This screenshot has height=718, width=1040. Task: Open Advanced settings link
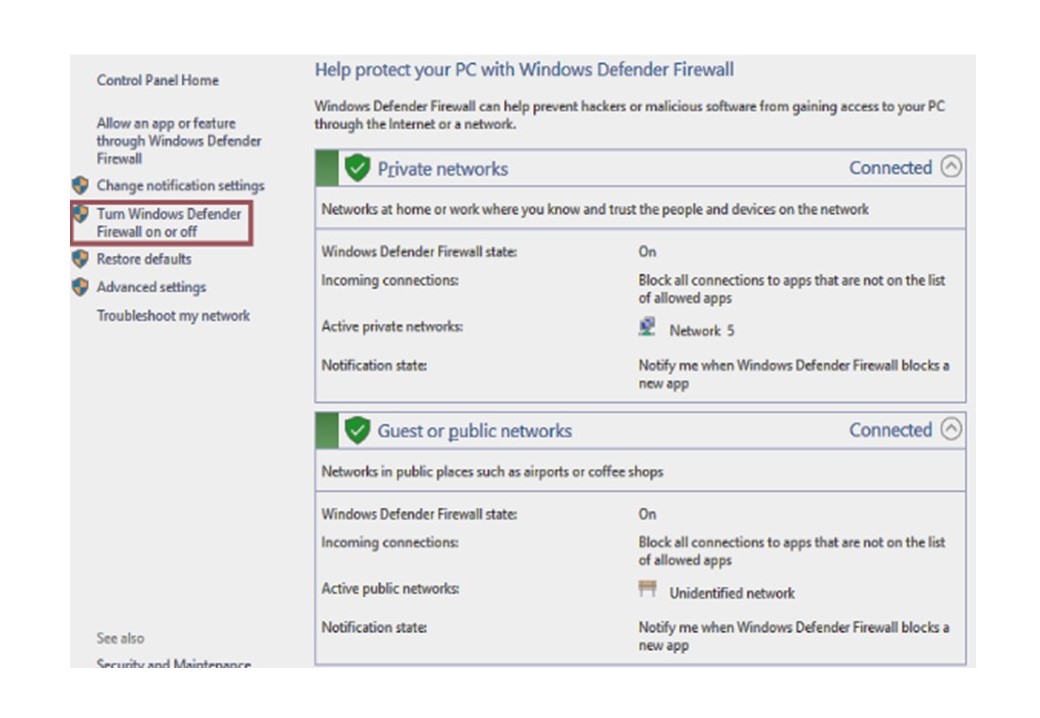click(151, 287)
